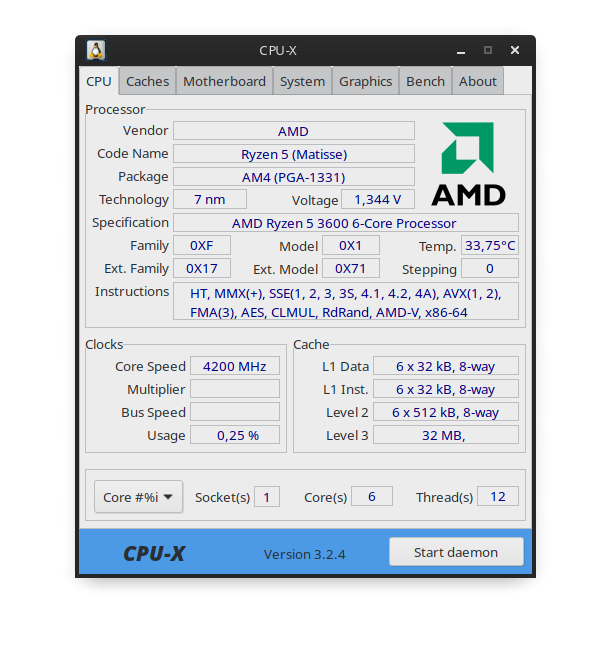Screen dimensions: 611x663
Task: Click the Temp. value 33,75°C
Action: pos(490,246)
